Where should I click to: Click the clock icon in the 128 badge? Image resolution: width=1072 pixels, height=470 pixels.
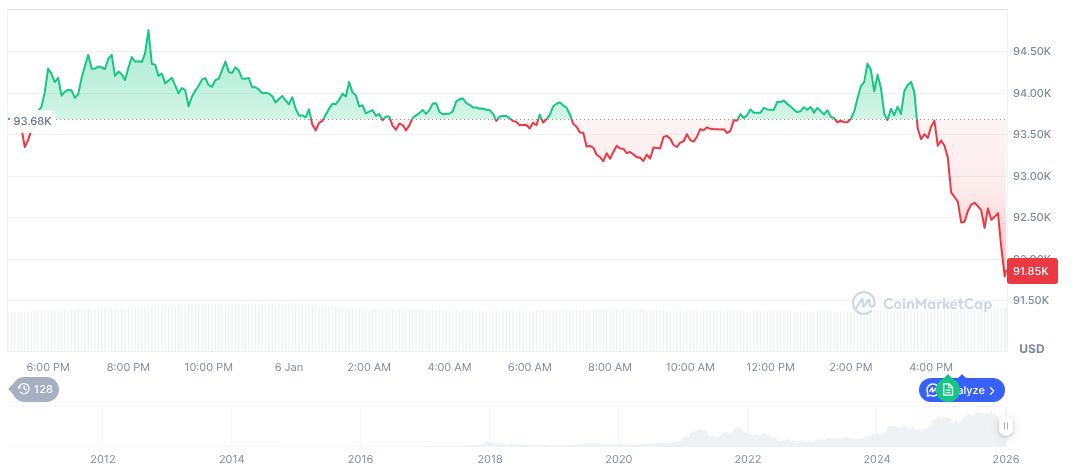pyautogui.click(x=22, y=389)
